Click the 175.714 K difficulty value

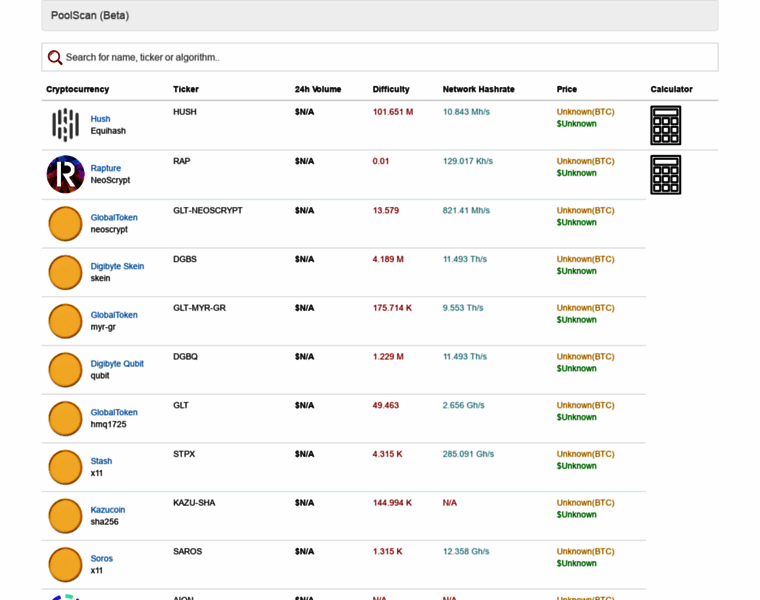pos(392,308)
